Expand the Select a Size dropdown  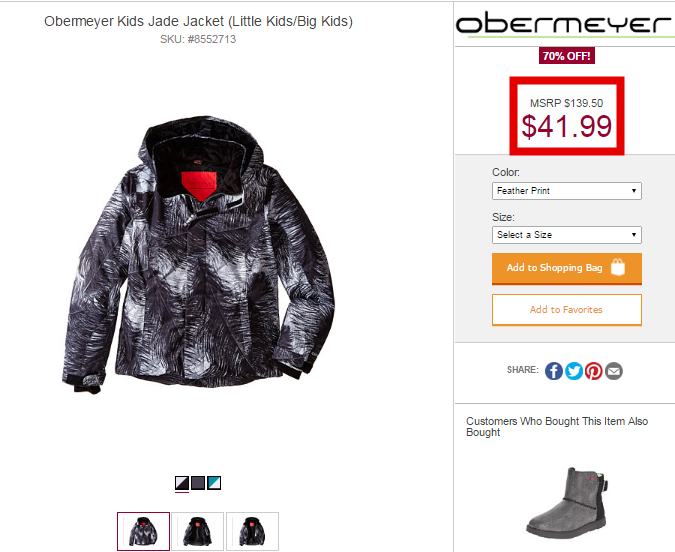pos(567,235)
